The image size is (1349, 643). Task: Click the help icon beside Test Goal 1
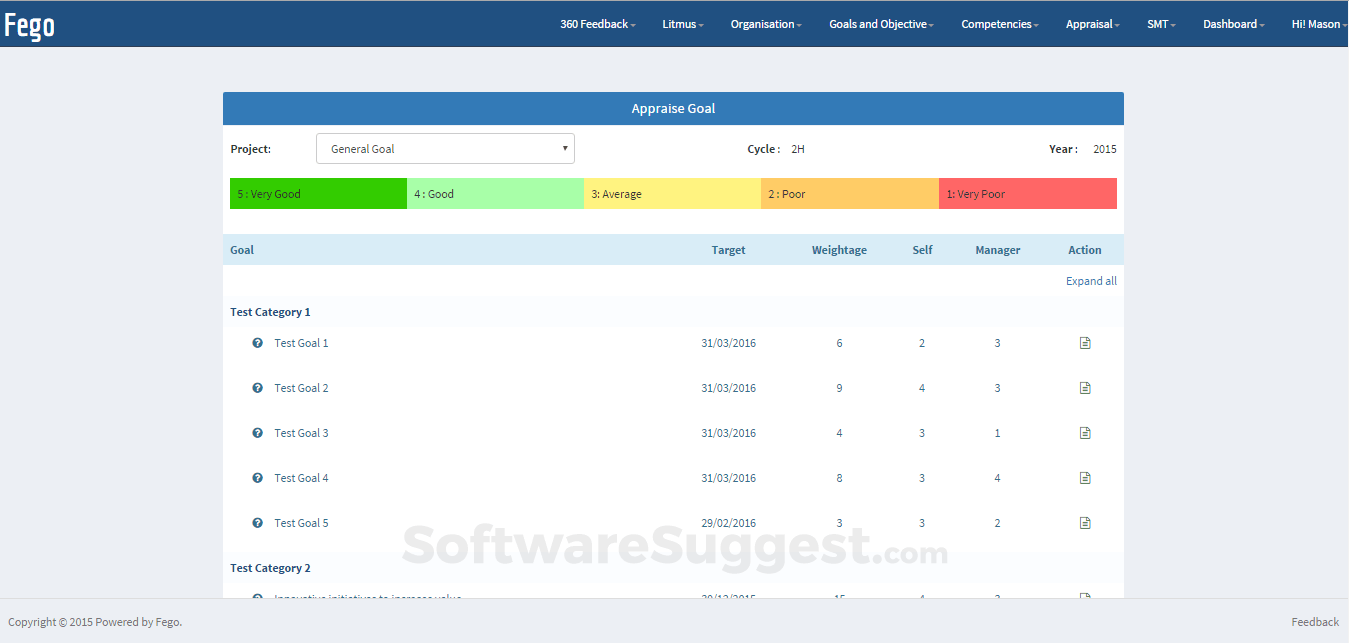point(257,342)
